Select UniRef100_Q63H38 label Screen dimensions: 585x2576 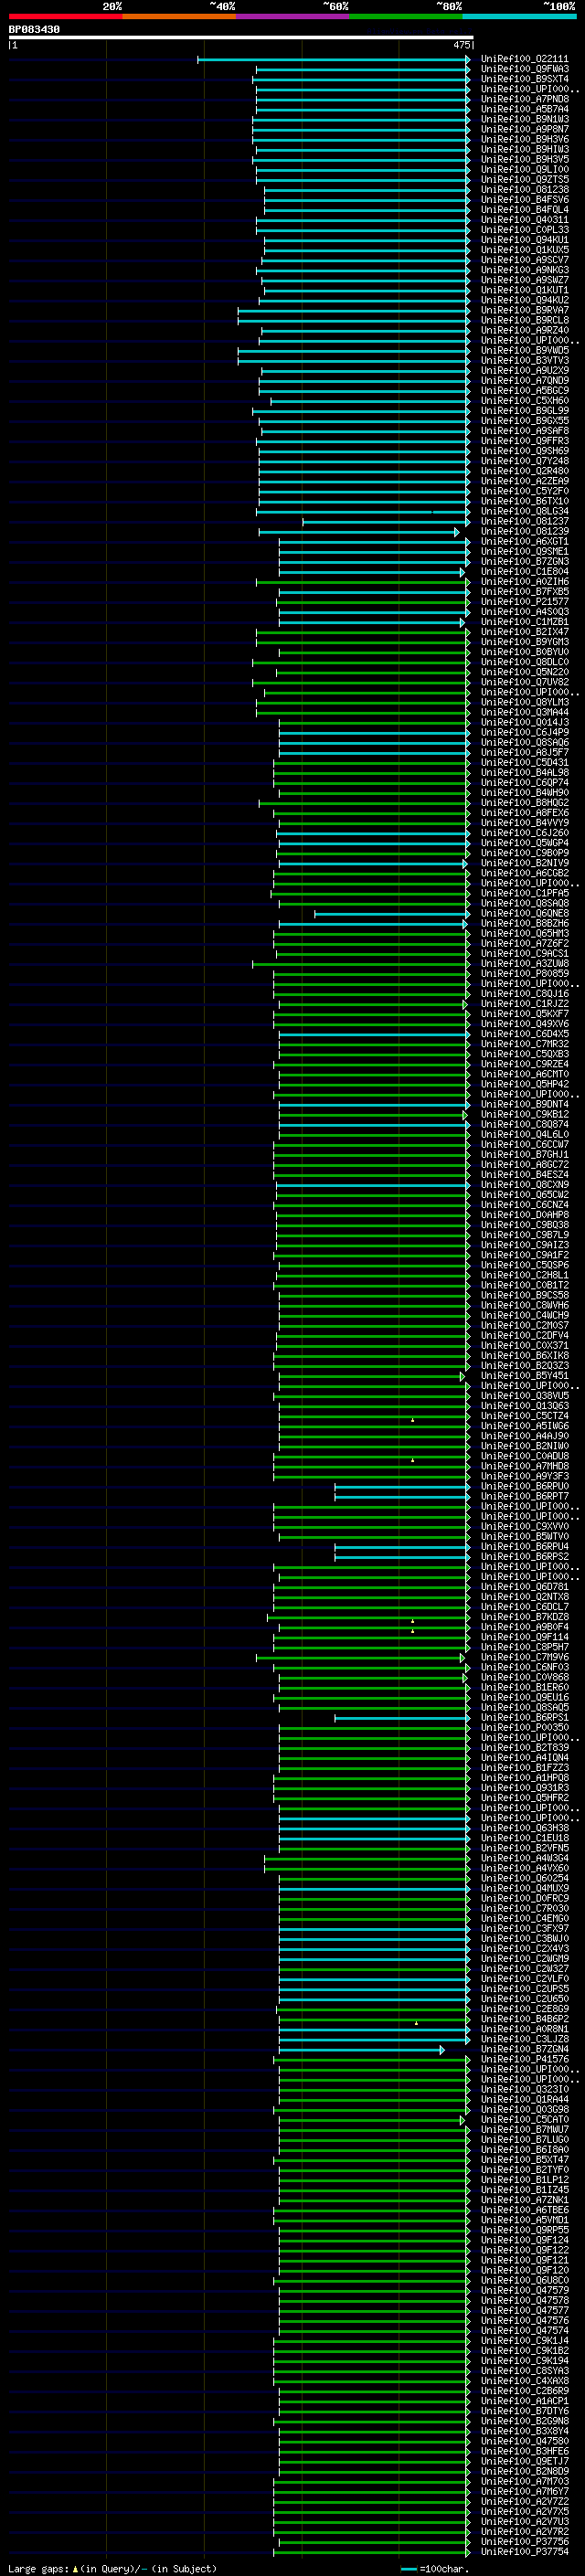524,1829
